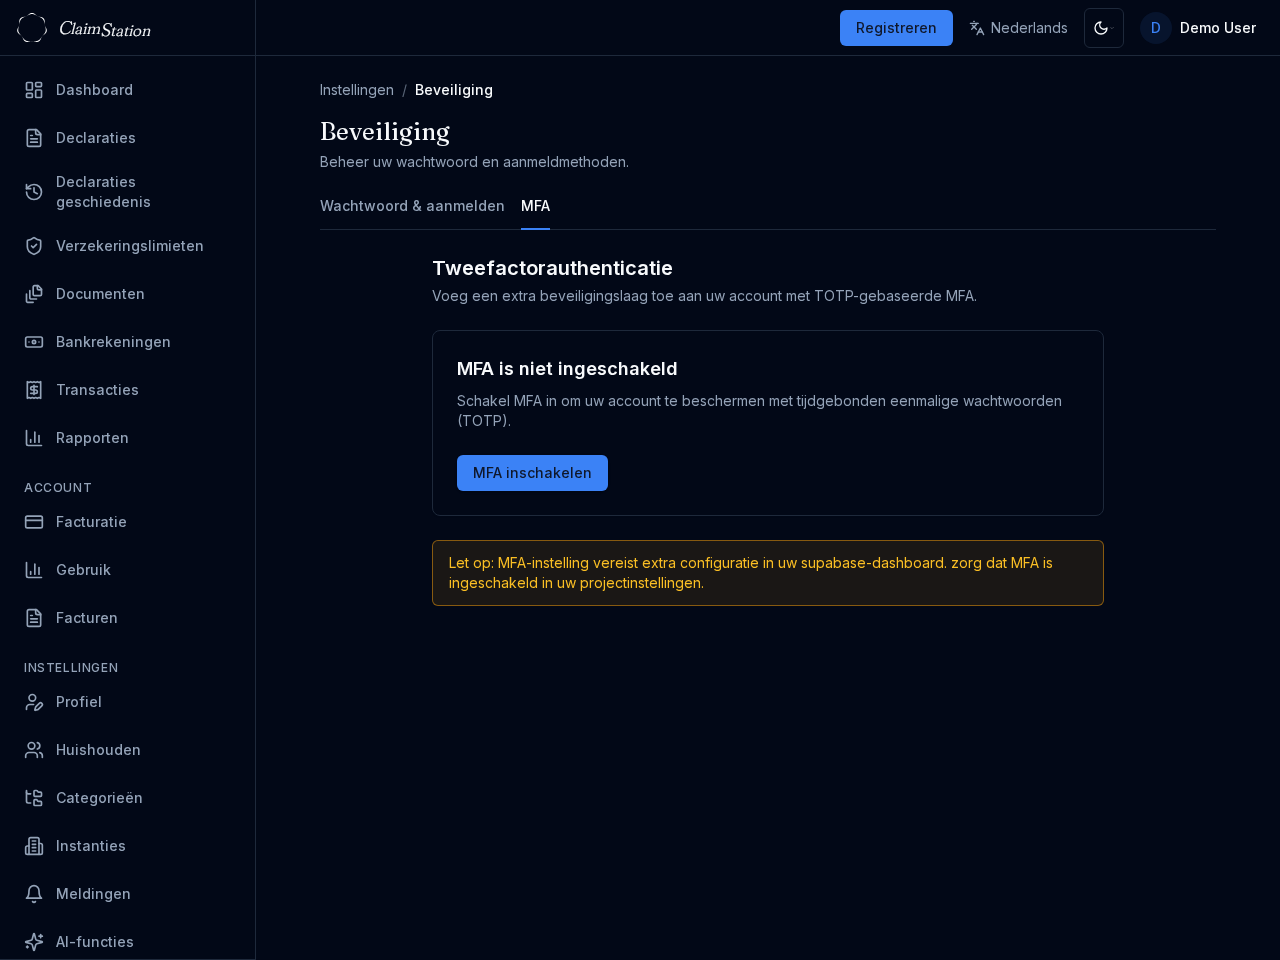This screenshot has width=1280, height=960.
Task: Open Gebruik account link
Action: [127, 570]
